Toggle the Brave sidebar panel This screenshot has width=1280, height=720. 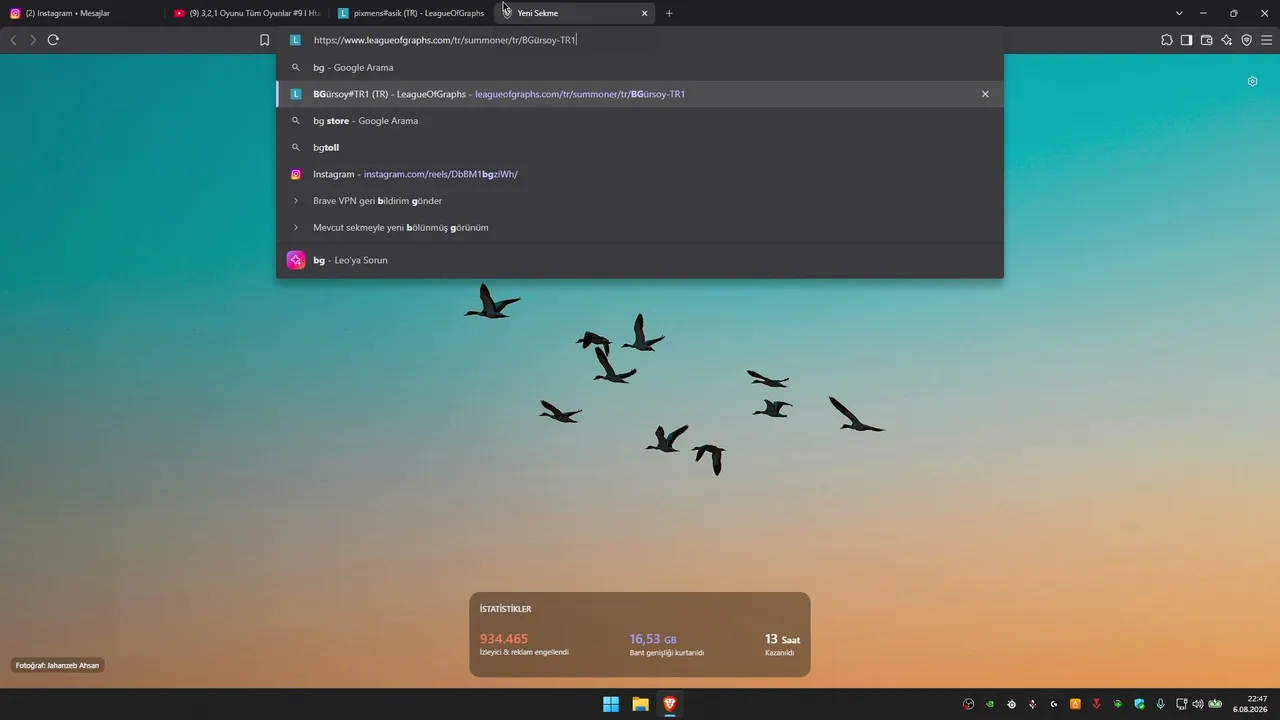tap(1186, 40)
